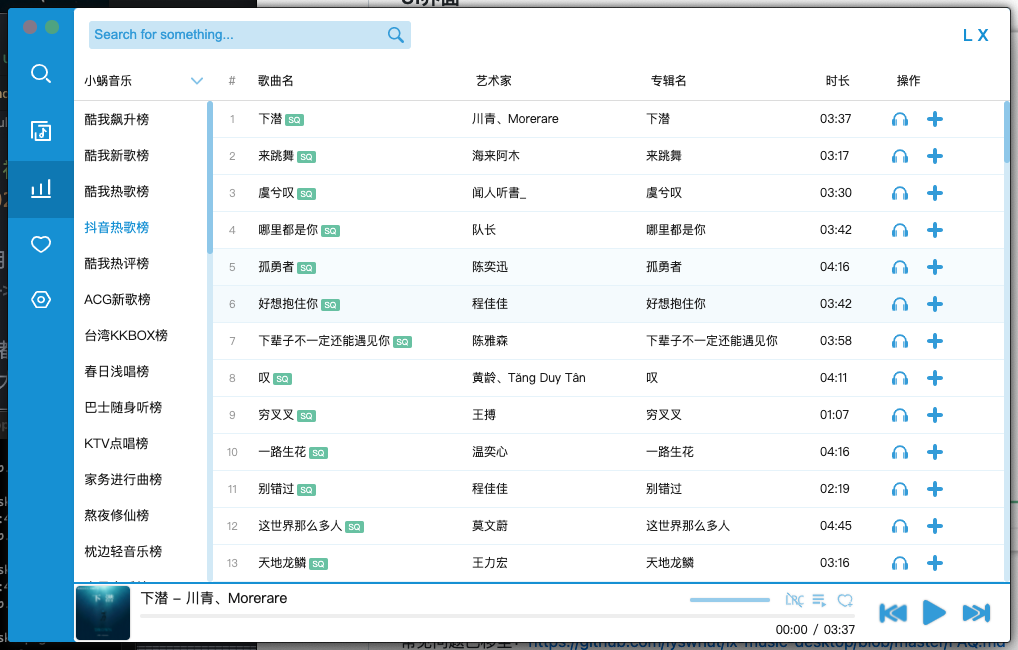Add 孤勇者 with plus icon
The width and height of the screenshot is (1018, 650).
[934, 267]
